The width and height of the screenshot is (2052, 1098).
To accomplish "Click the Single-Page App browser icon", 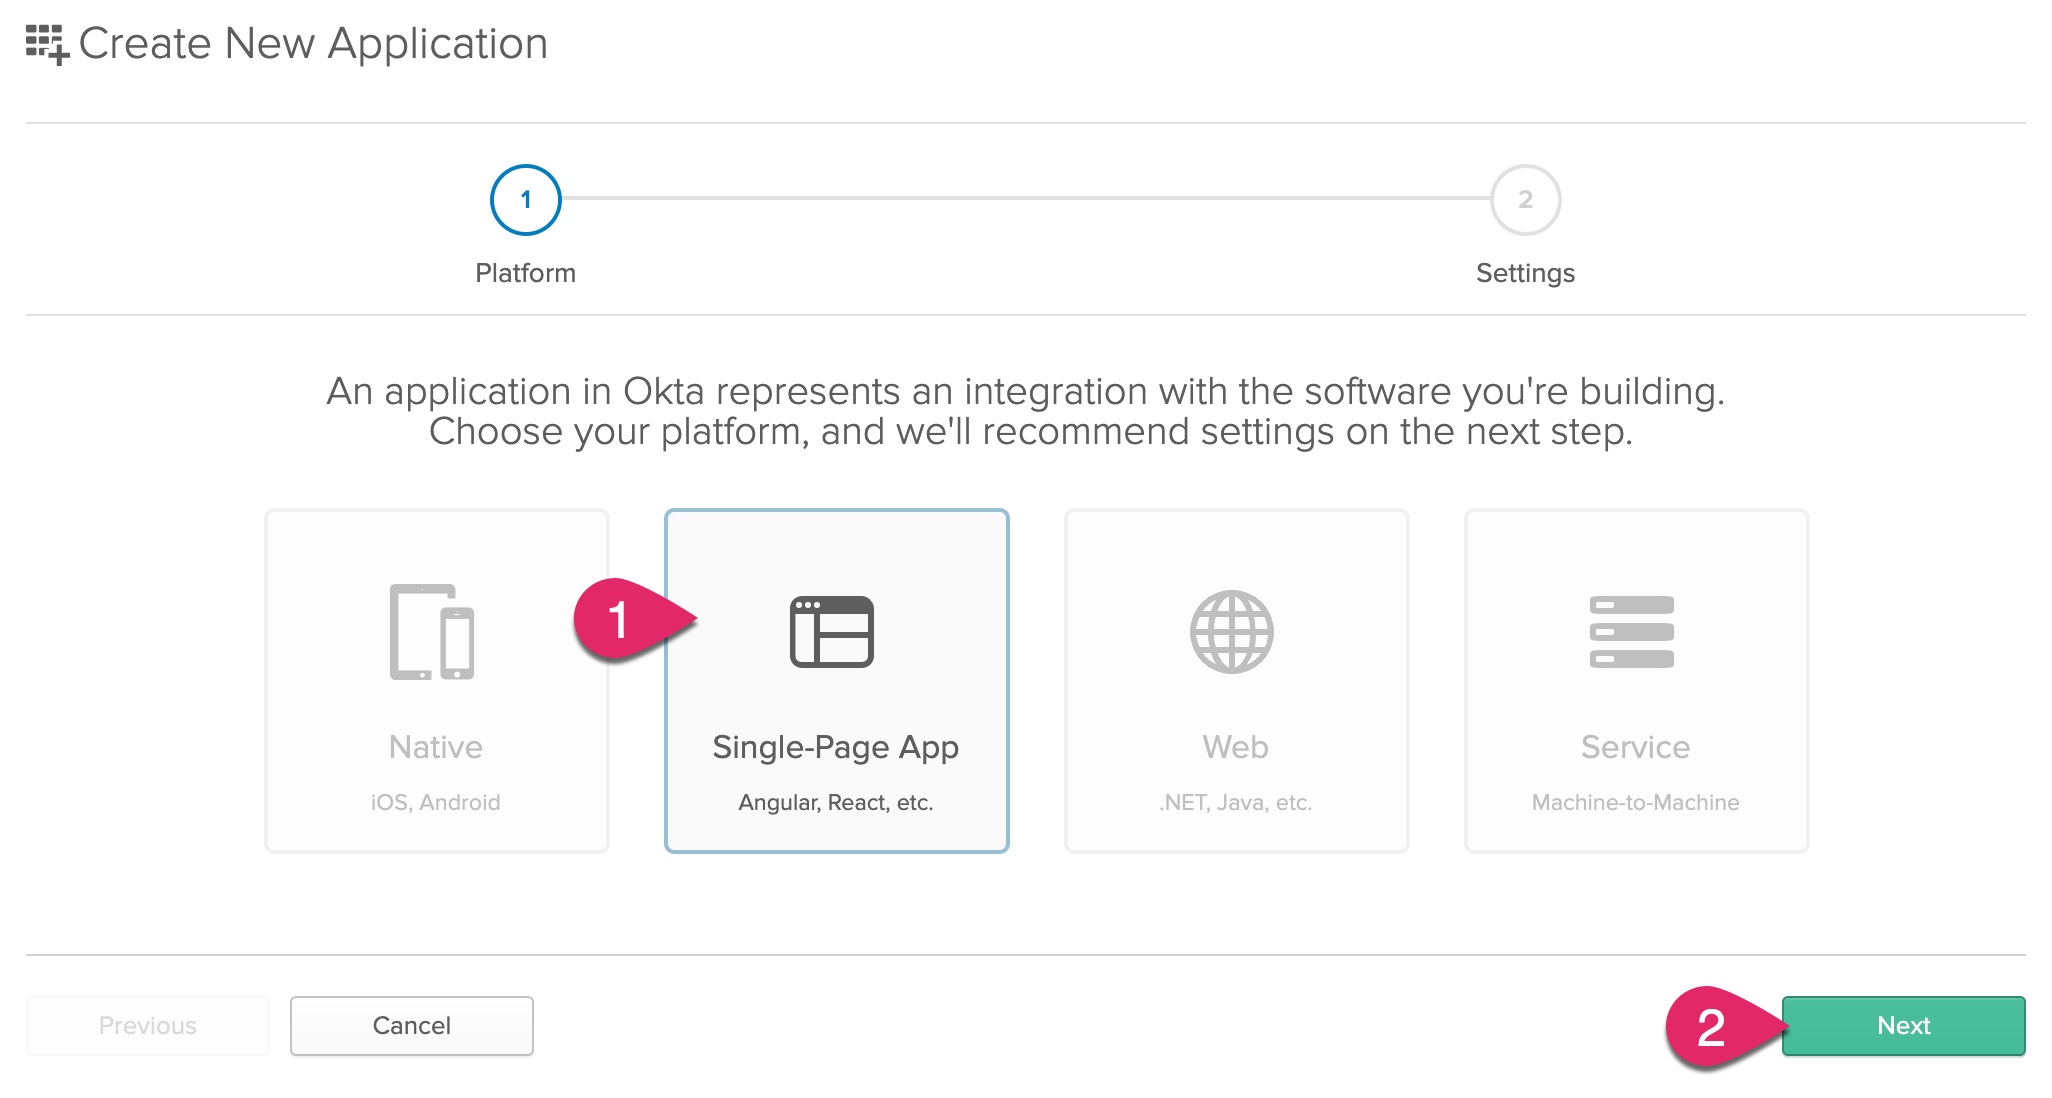I will point(832,632).
